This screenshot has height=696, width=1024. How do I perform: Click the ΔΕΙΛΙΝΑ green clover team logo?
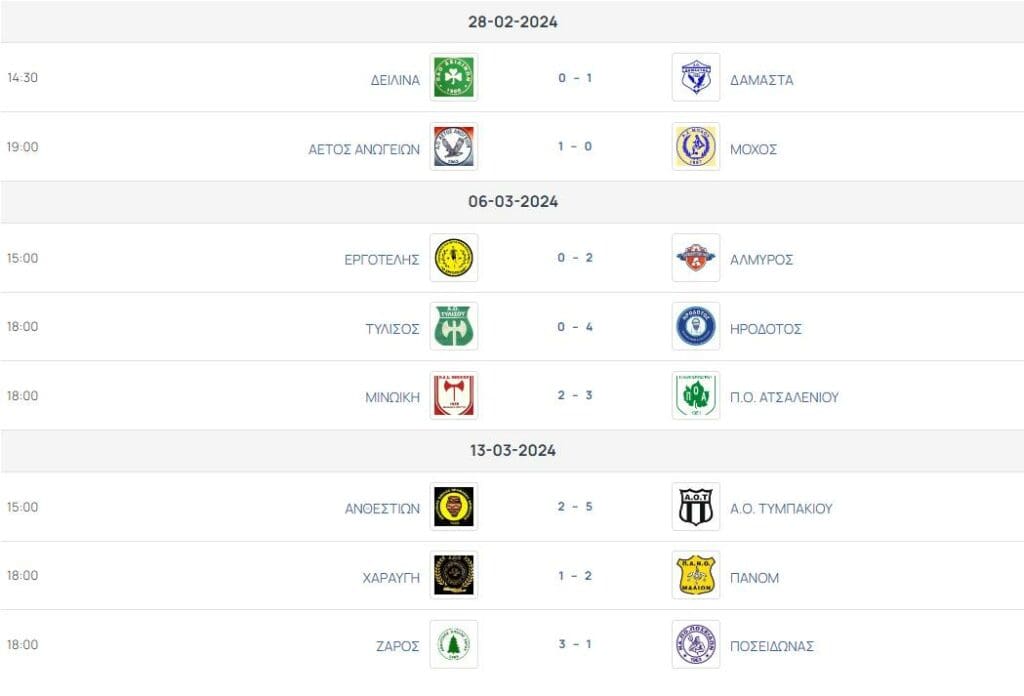[454, 77]
